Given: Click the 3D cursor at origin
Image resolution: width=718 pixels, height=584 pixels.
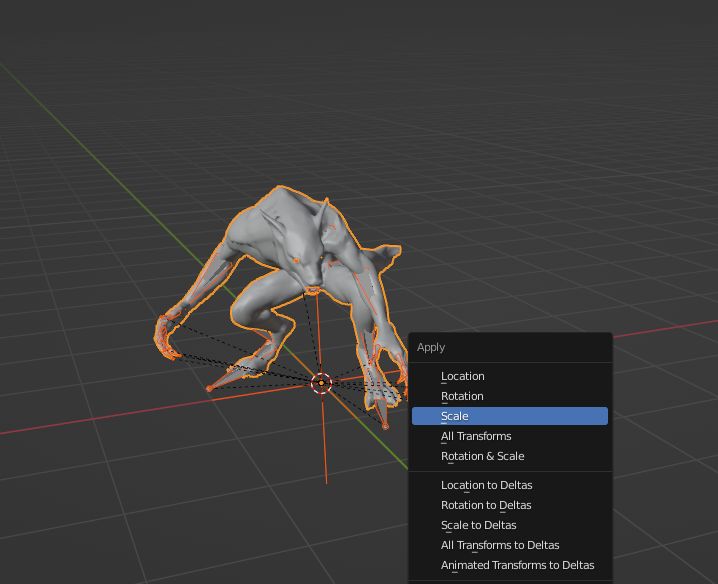Looking at the screenshot, I should coord(321,383).
